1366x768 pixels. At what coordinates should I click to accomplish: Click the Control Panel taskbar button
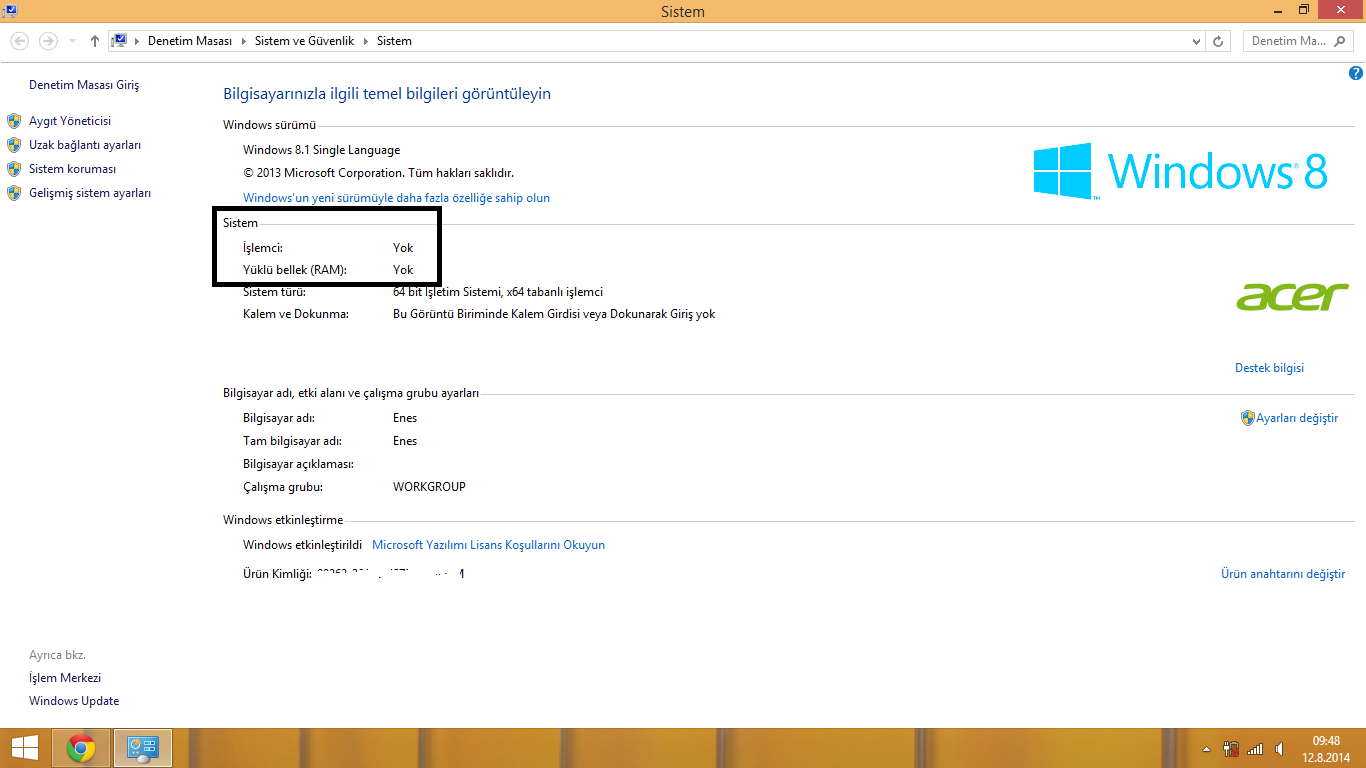point(143,748)
